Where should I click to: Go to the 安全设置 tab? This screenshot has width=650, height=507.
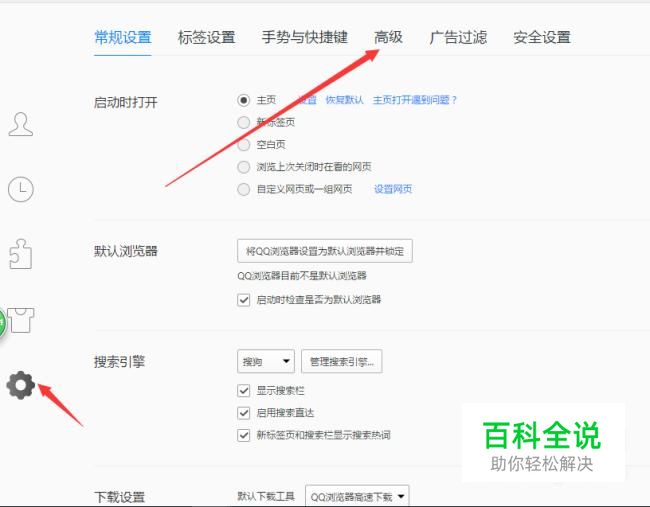pyautogui.click(x=542, y=37)
